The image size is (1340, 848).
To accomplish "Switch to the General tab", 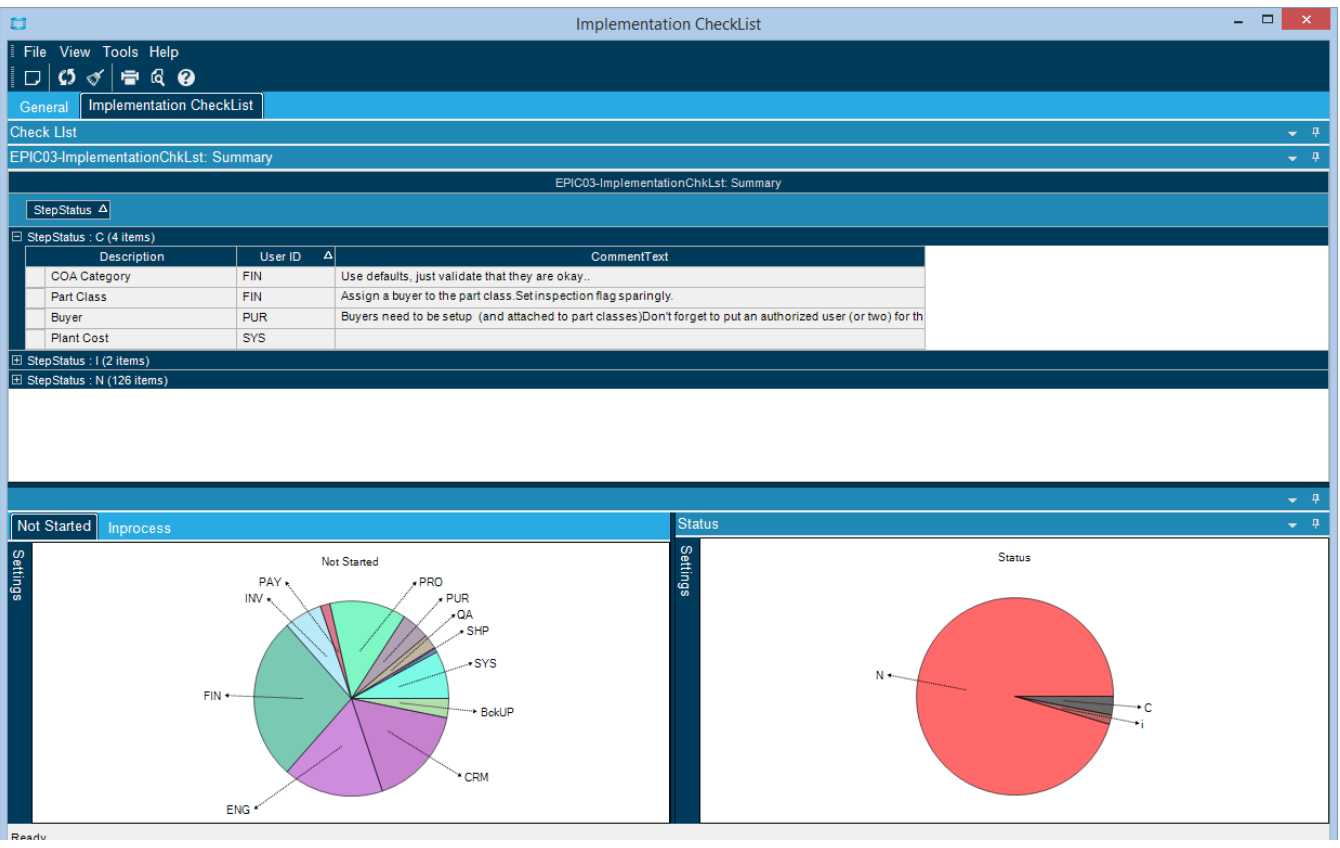I will click(x=44, y=106).
